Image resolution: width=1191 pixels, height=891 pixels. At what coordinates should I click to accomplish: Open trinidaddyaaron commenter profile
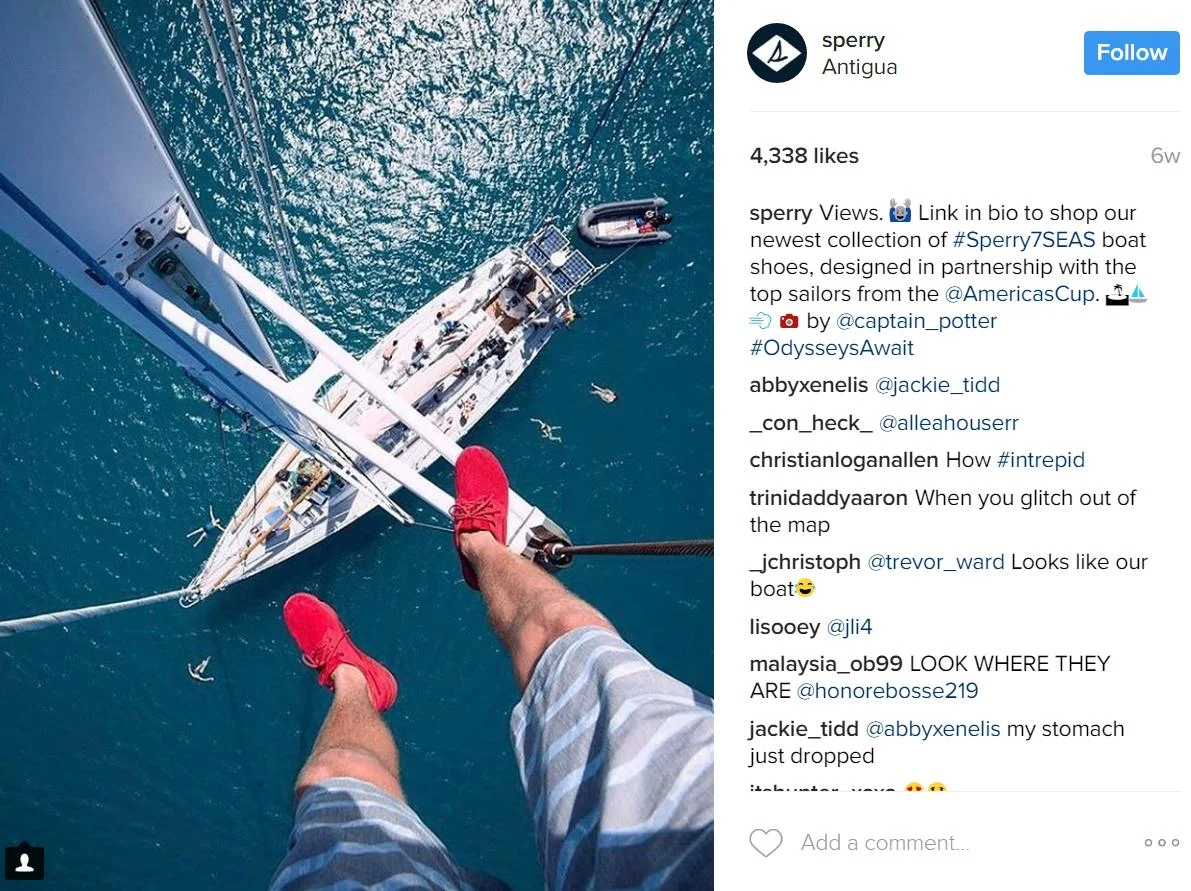(828, 498)
